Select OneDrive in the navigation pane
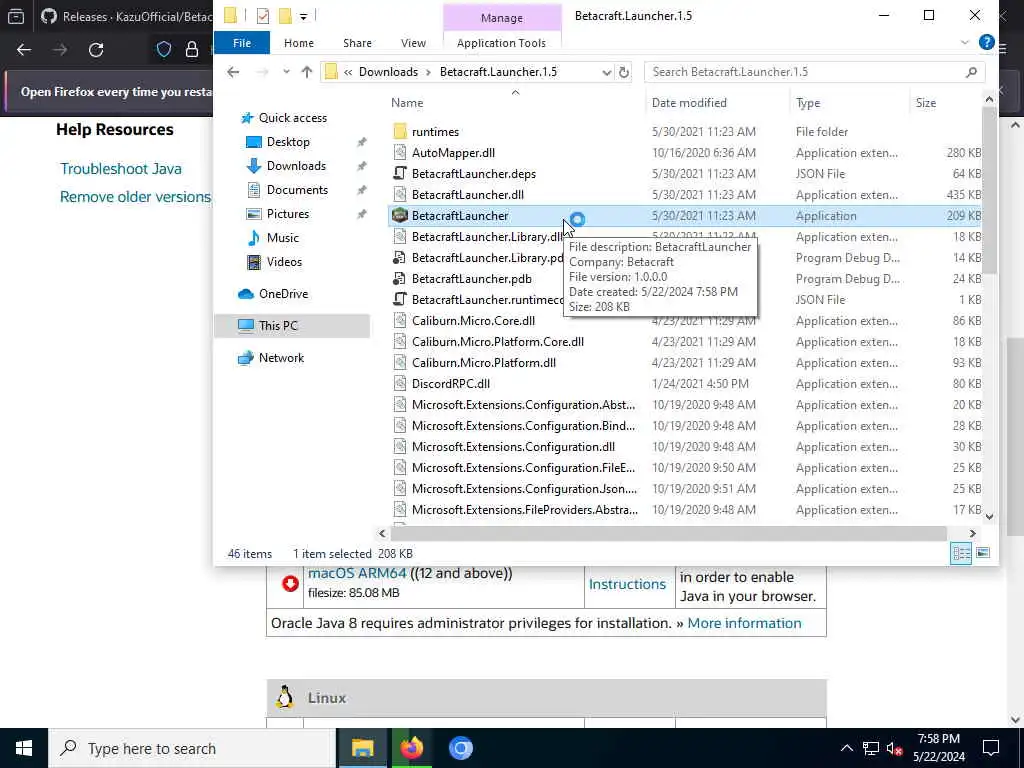Screen dimensions: 1024x768 [x=283, y=294]
